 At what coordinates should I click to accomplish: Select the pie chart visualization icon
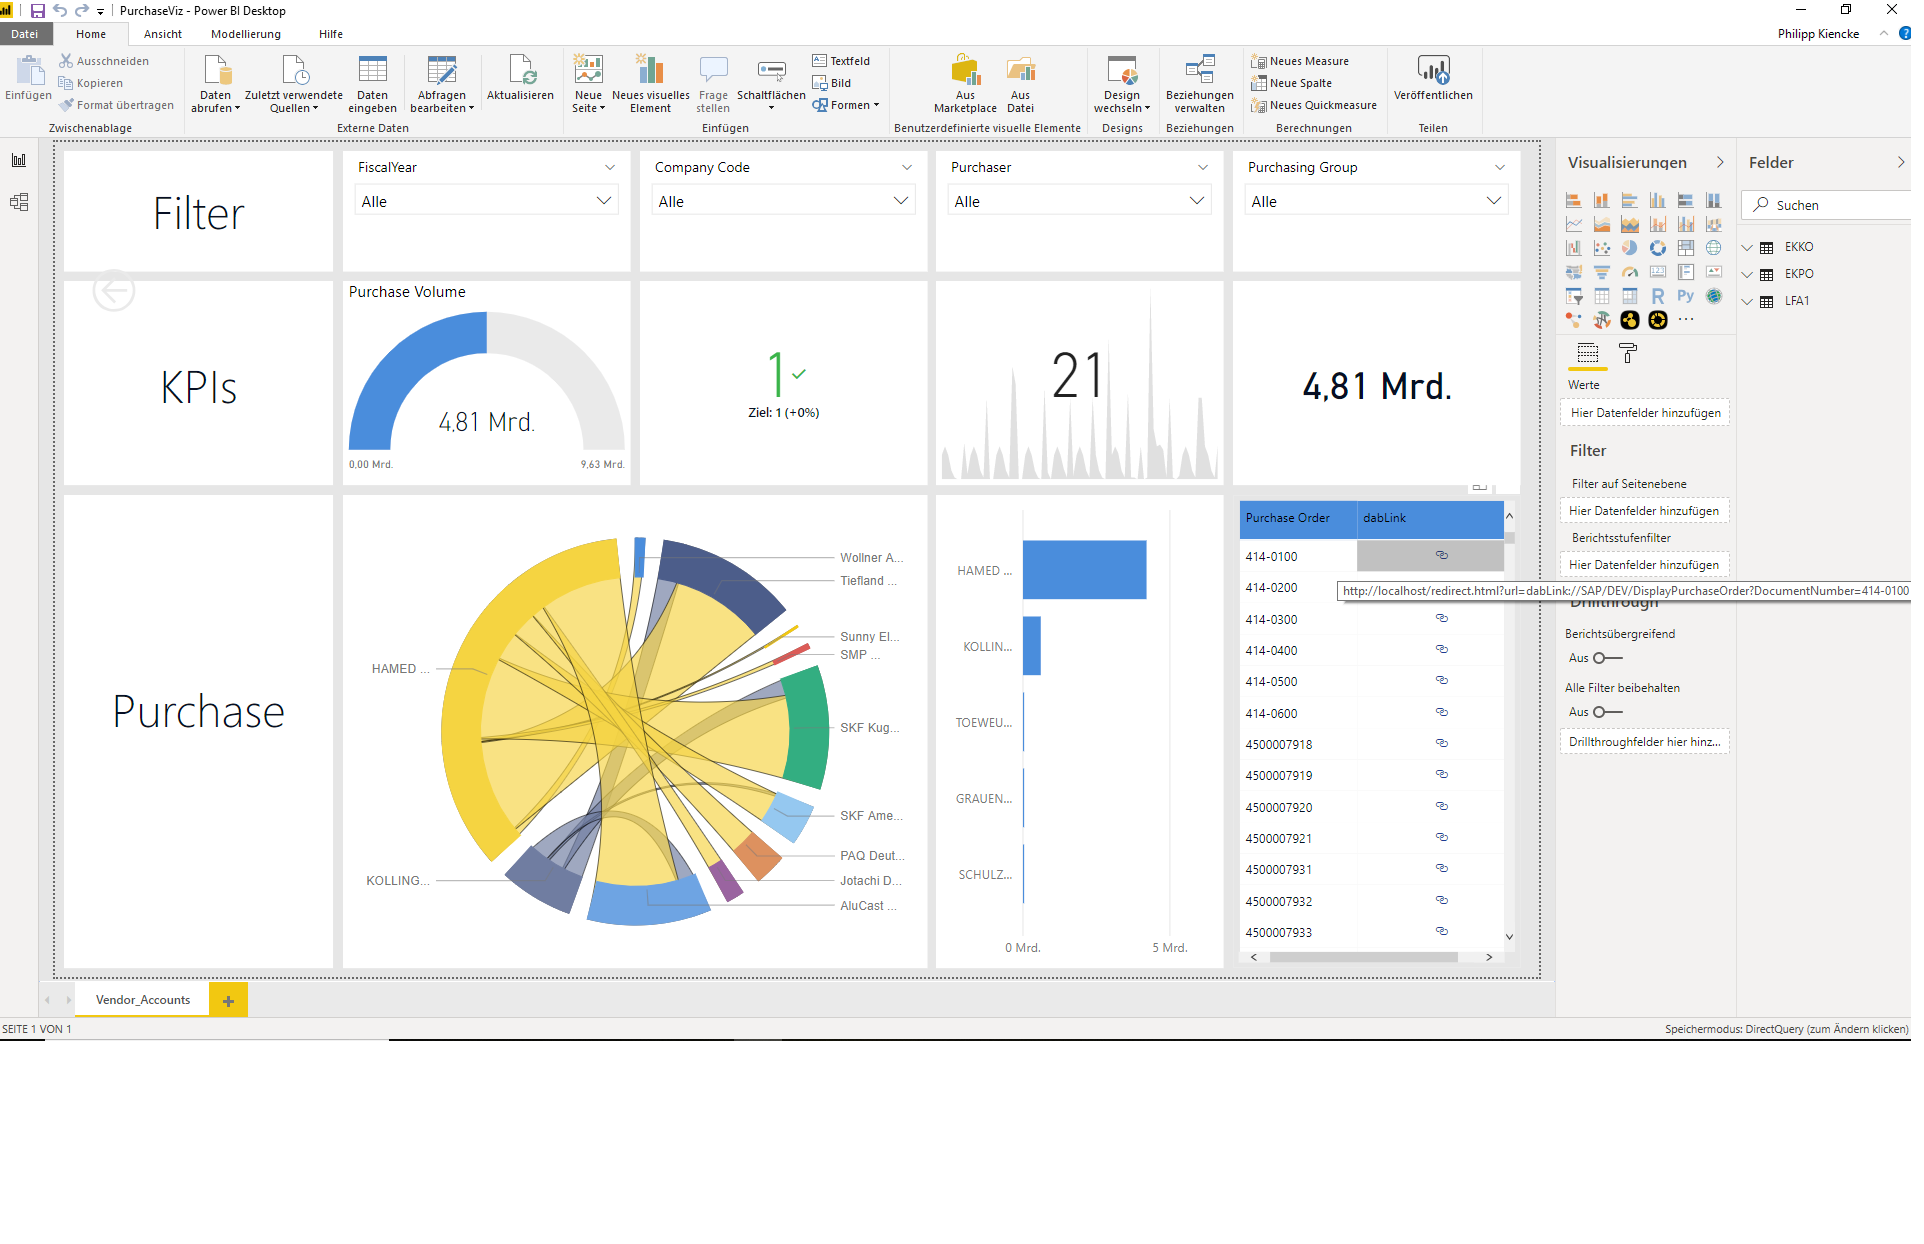click(1630, 248)
